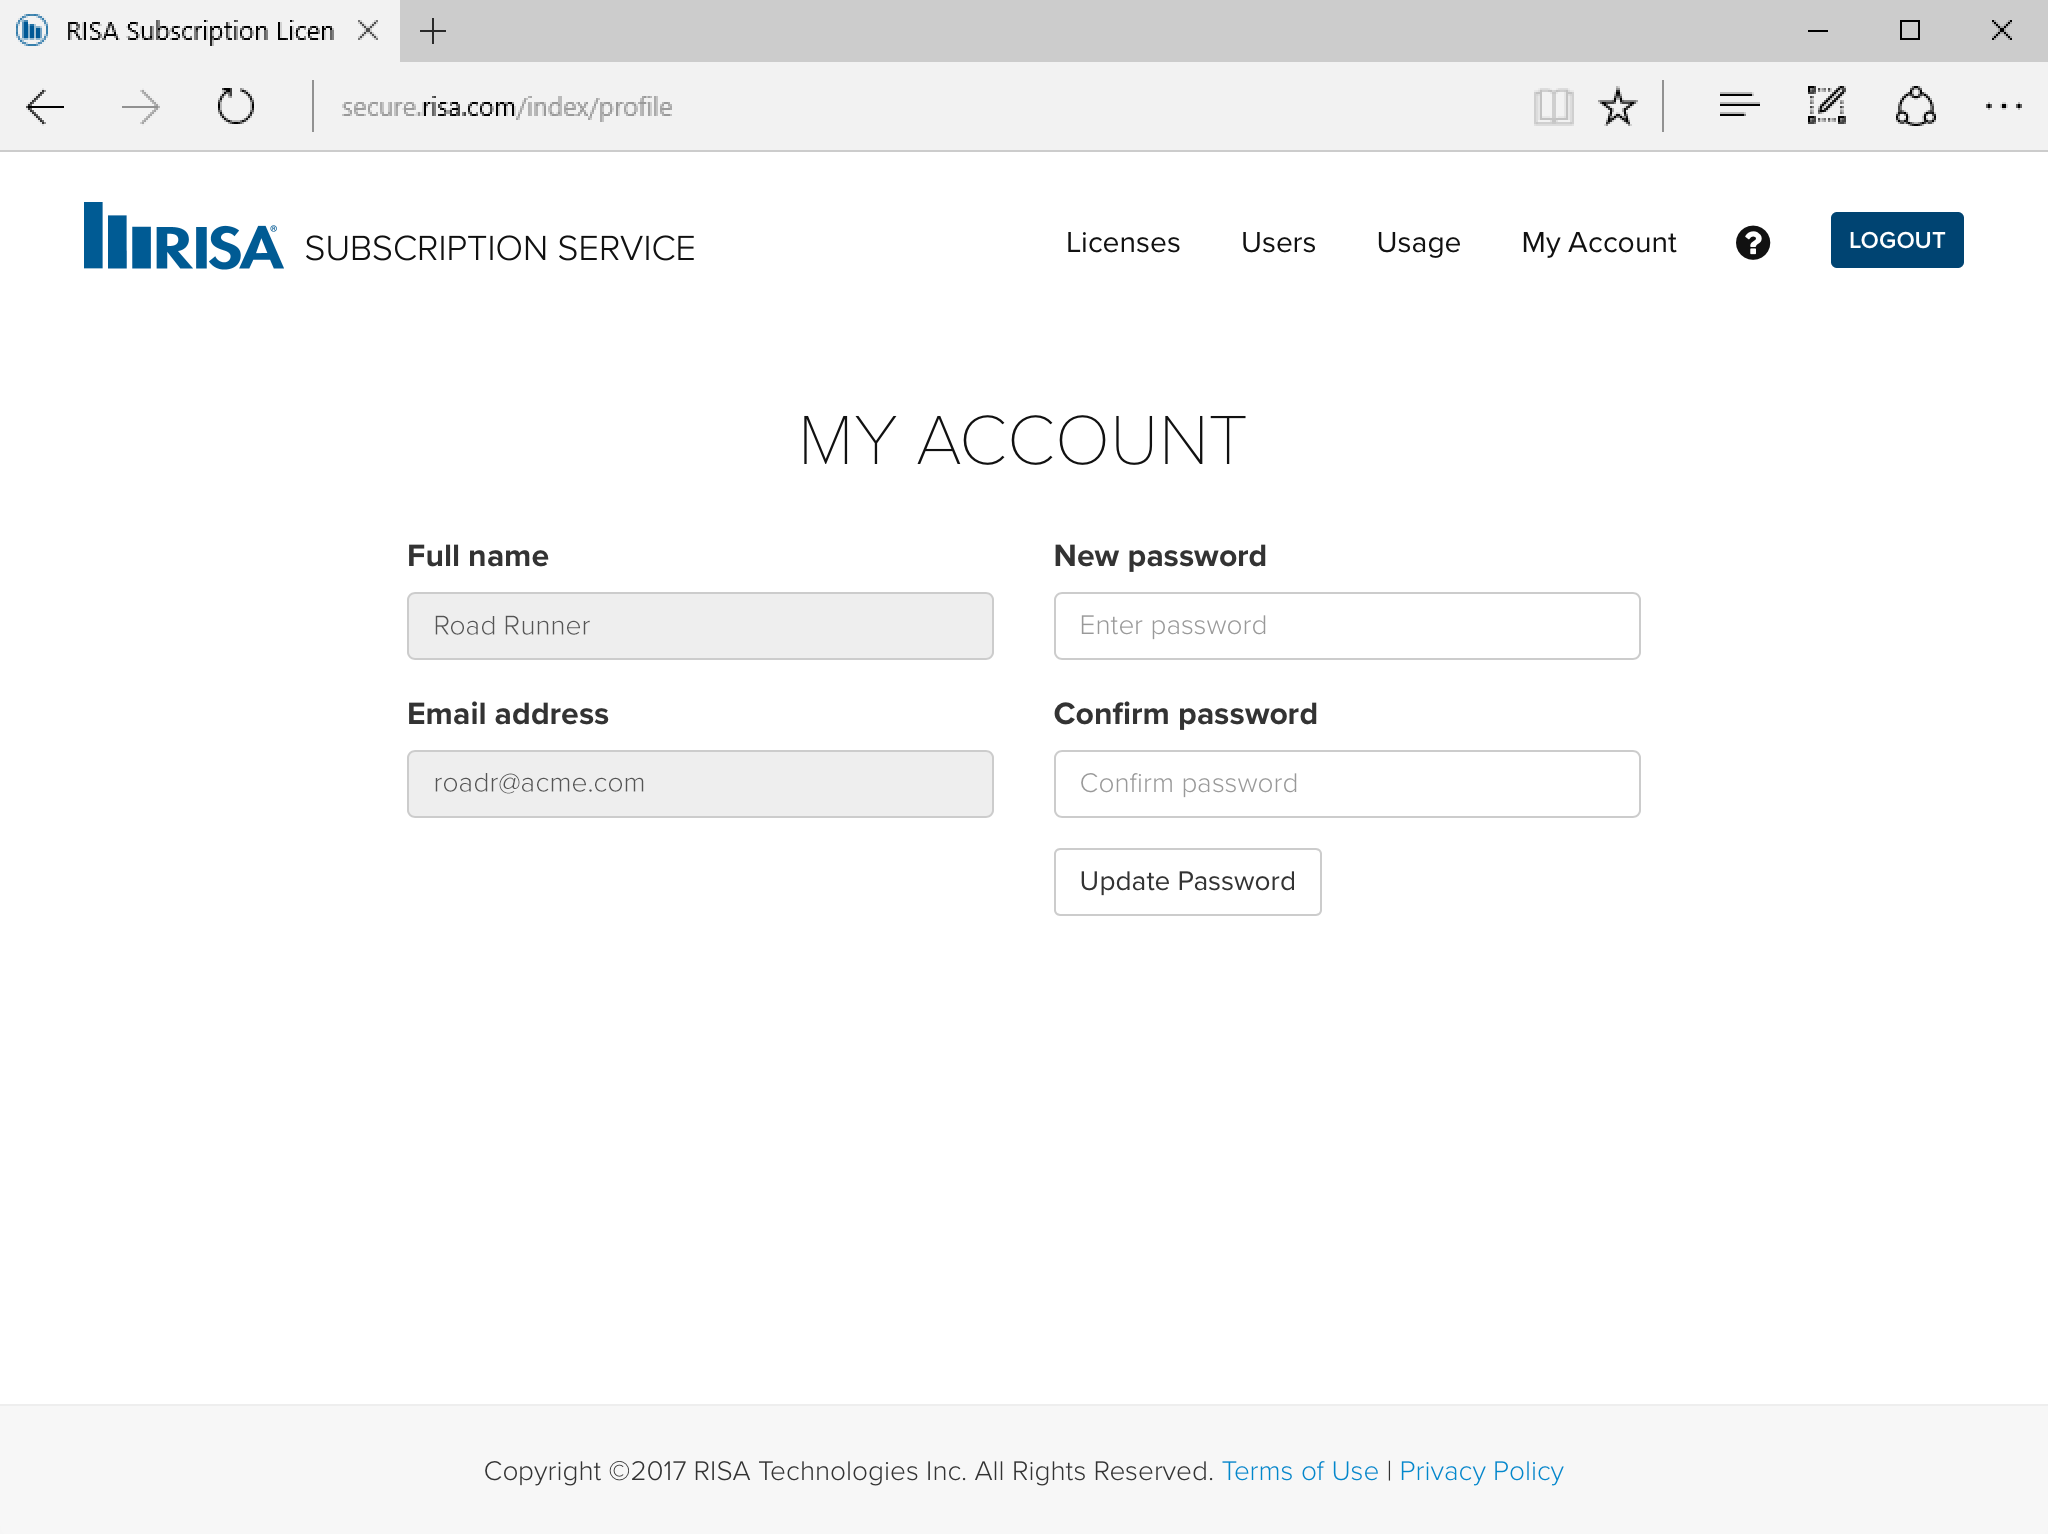Open the Licenses menu item

click(x=1123, y=242)
